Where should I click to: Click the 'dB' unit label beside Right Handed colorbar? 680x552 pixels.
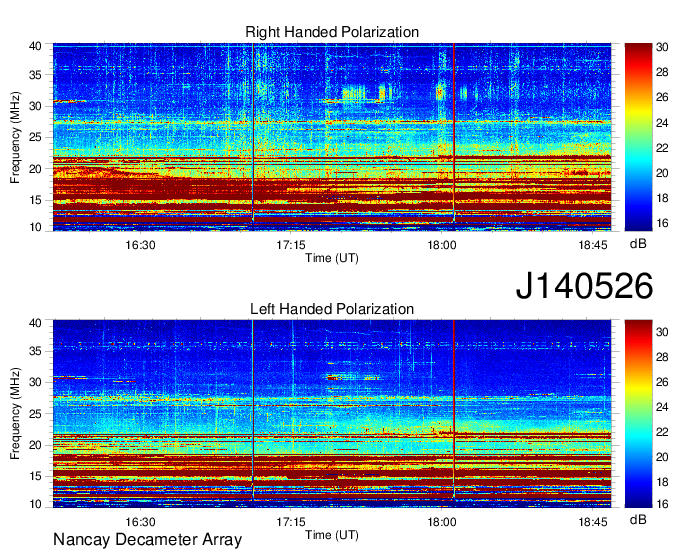[638, 244]
